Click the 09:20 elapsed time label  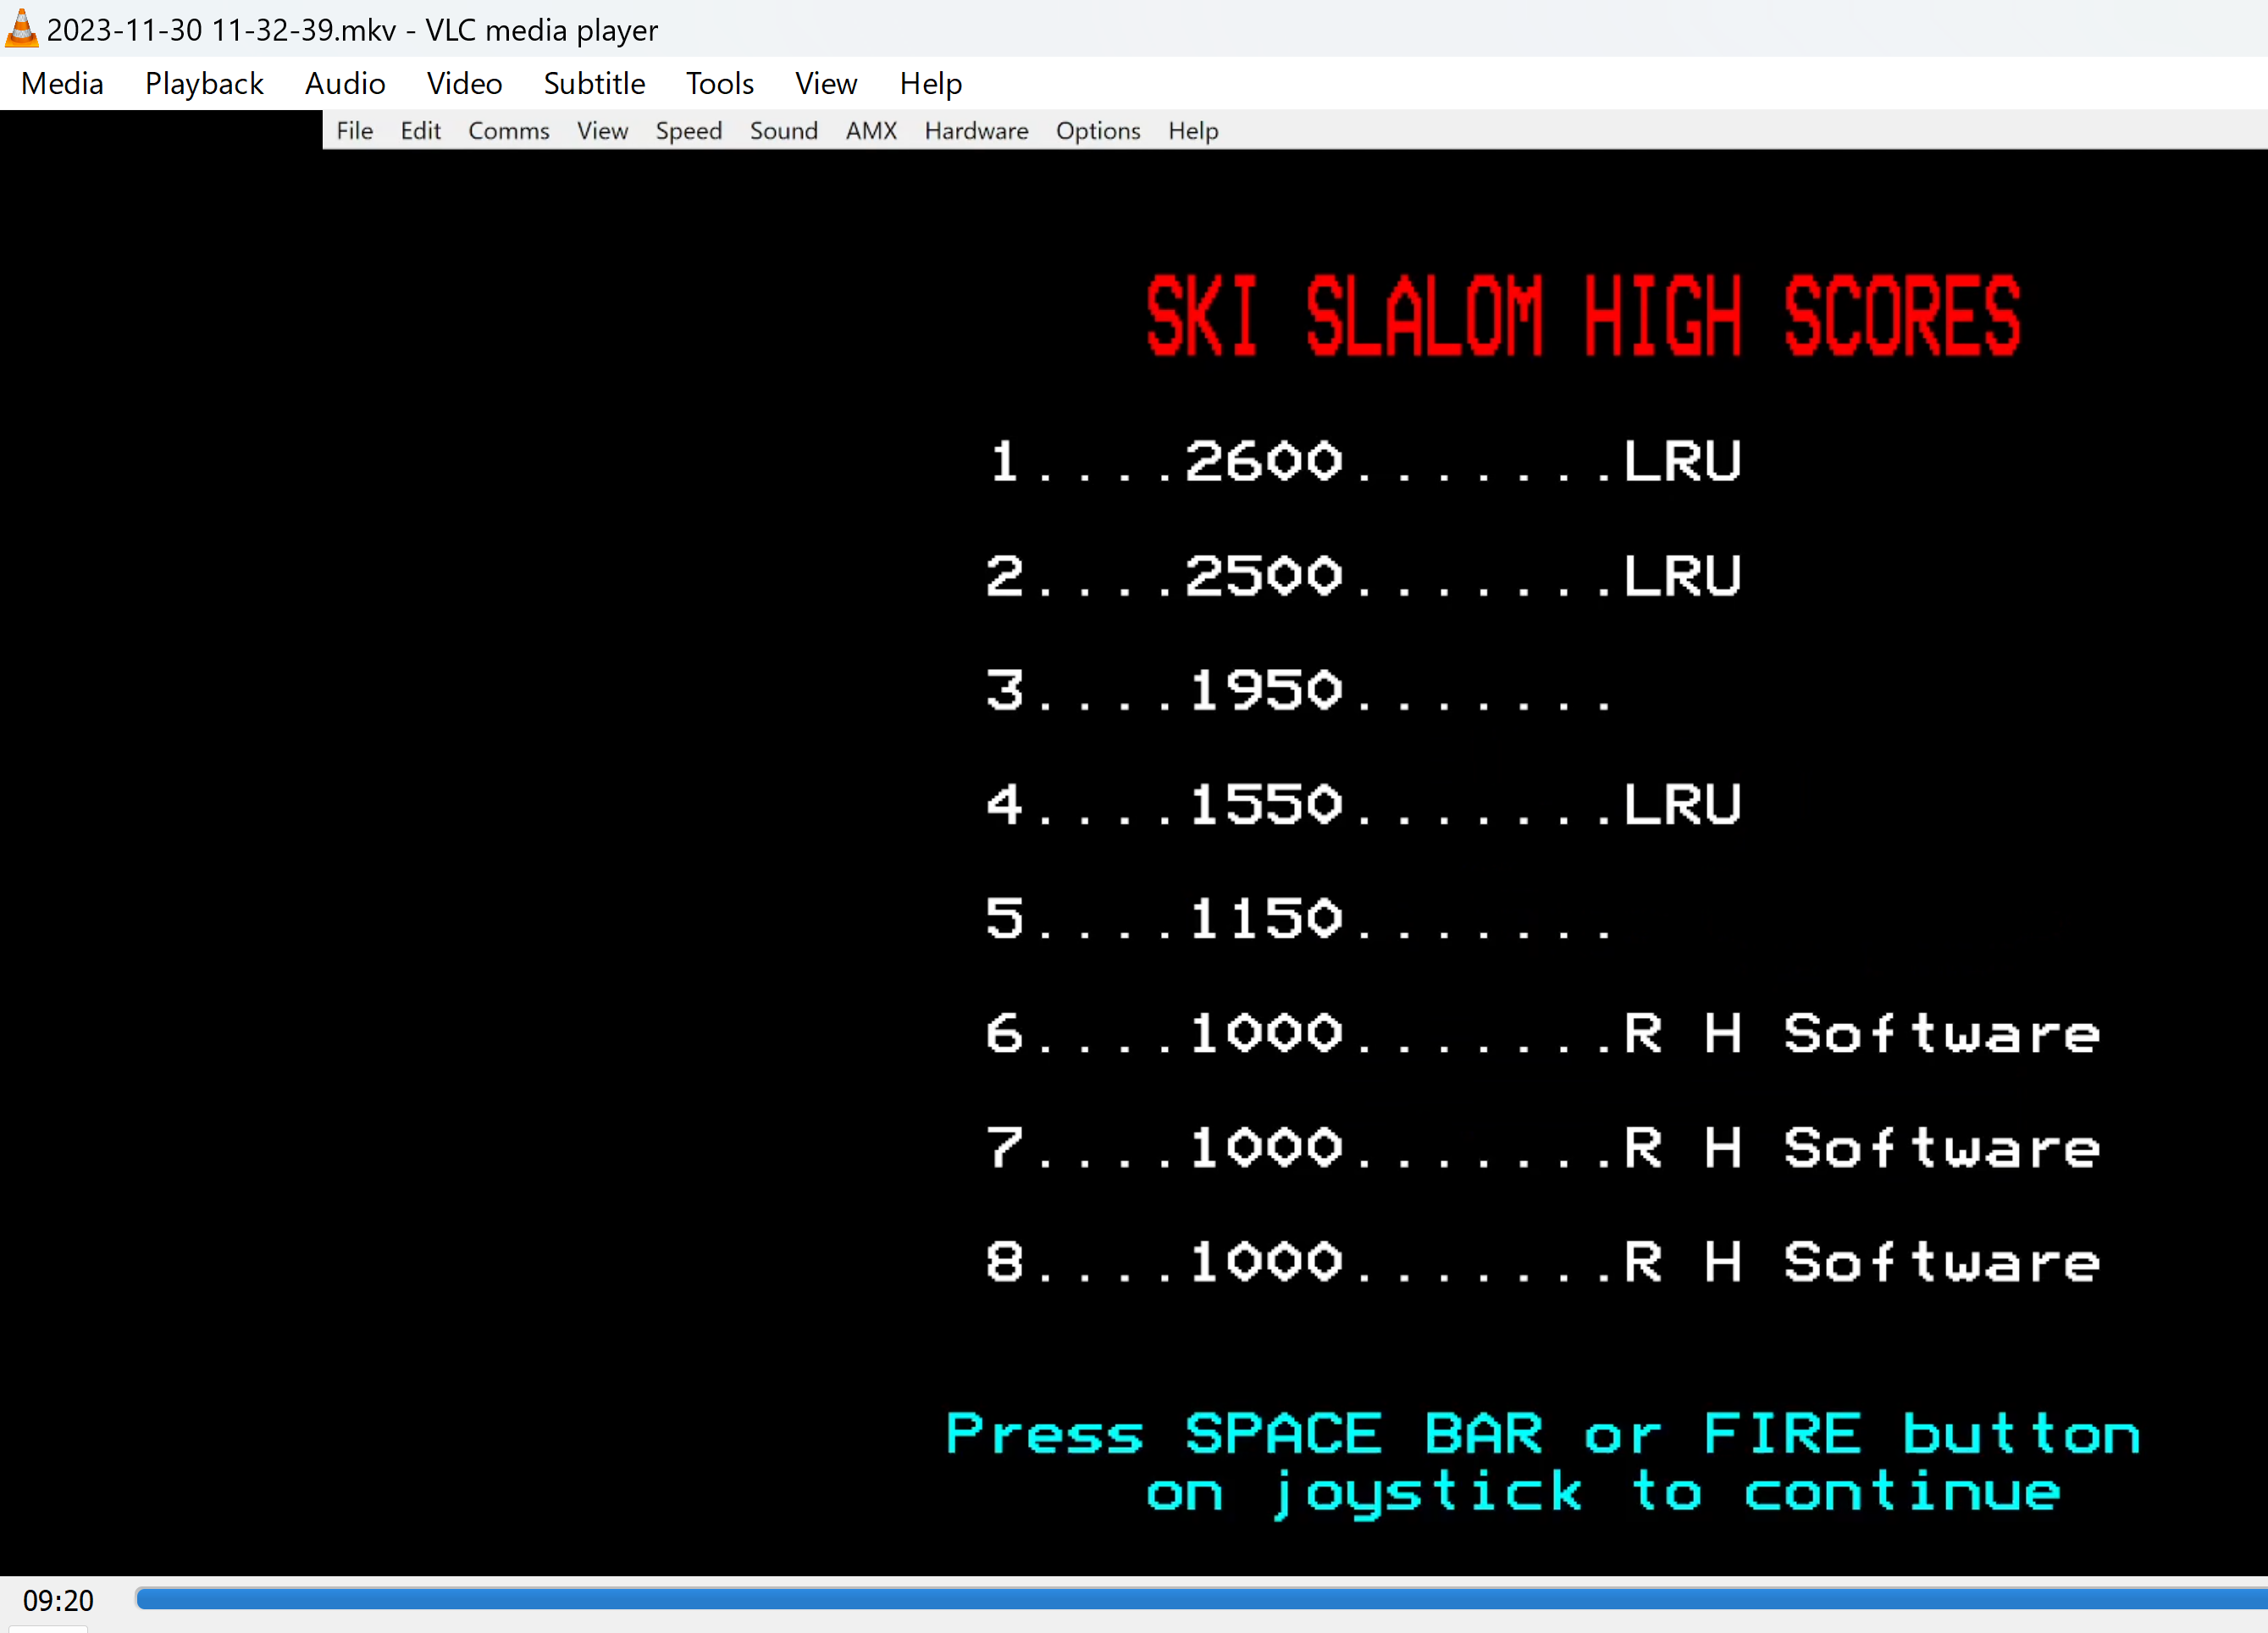point(58,1600)
